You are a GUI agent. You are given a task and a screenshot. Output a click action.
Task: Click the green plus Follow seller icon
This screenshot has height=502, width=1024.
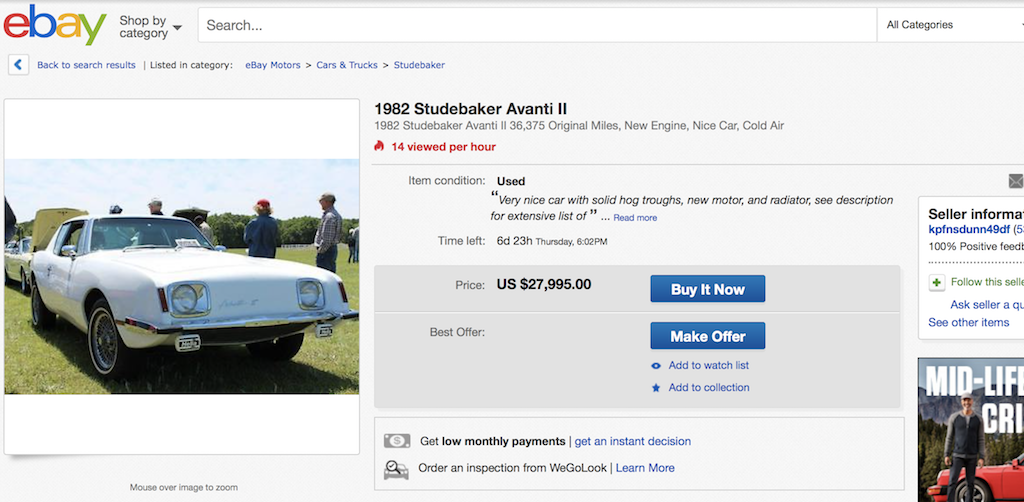pyautogui.click(x=937, y=282)
